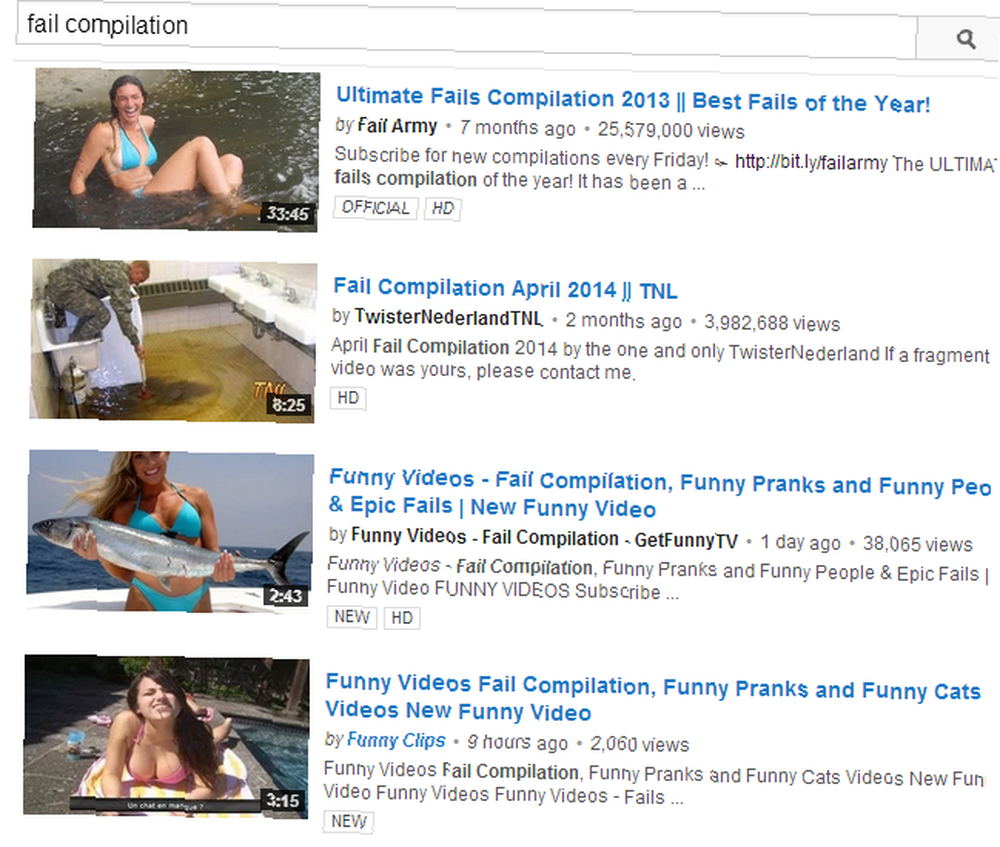Open the Funny Videos - Fail Compilation, Funny Pranks title
This screenshot has height=847, width=1000.
pos(659,494)
